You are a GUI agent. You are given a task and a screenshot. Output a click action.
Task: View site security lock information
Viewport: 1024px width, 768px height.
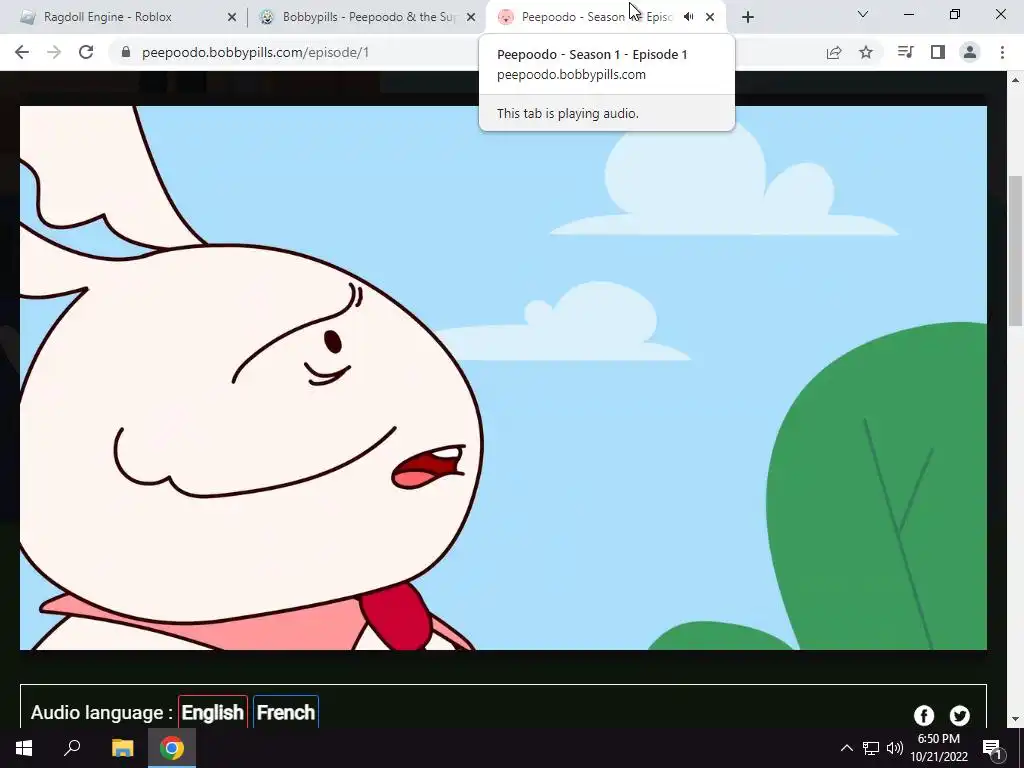click(126, 52)
